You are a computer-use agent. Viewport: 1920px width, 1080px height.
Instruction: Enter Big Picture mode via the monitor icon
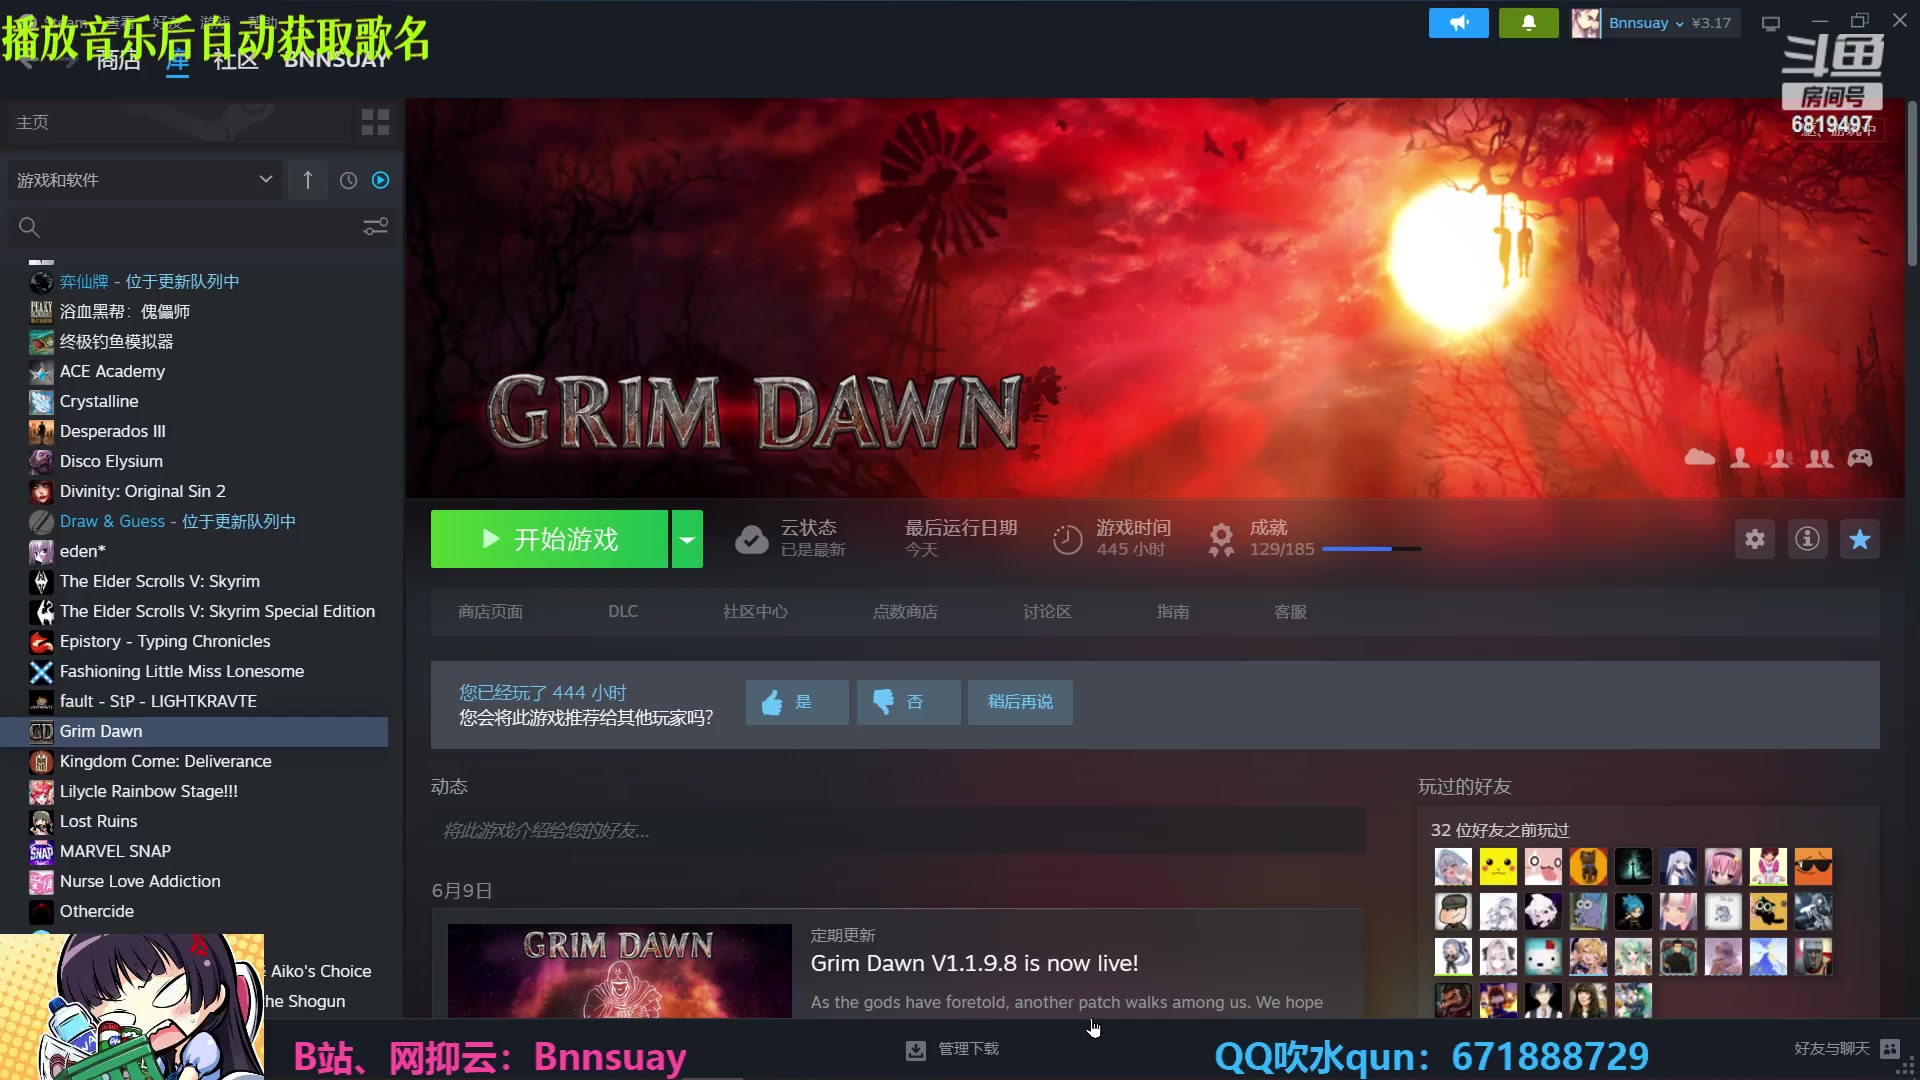[x=1771, y=23]
